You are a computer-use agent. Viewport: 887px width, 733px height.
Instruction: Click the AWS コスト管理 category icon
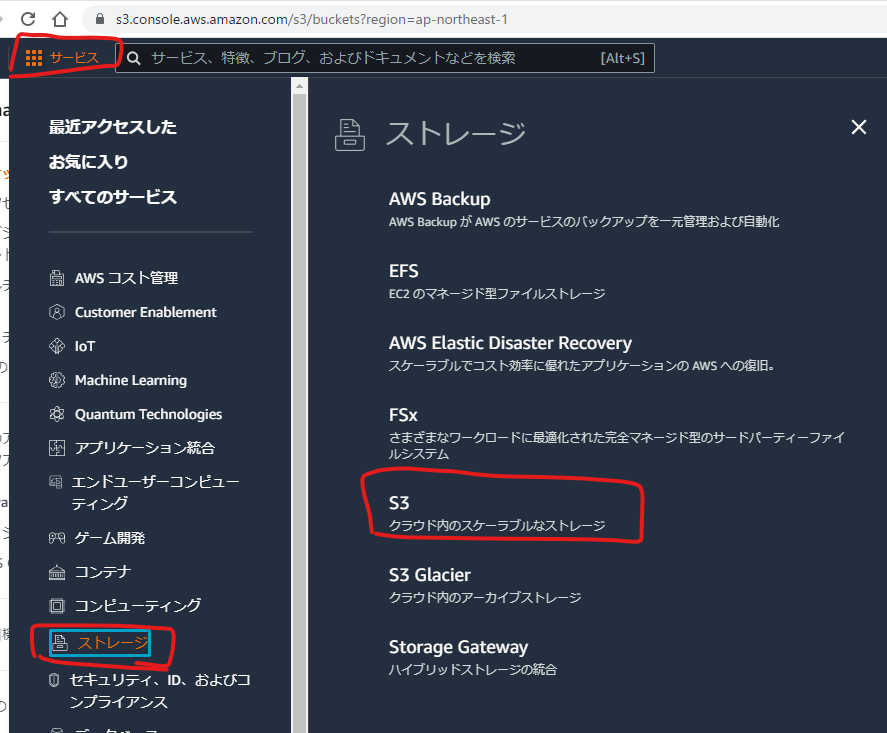(x=57, y=278)
